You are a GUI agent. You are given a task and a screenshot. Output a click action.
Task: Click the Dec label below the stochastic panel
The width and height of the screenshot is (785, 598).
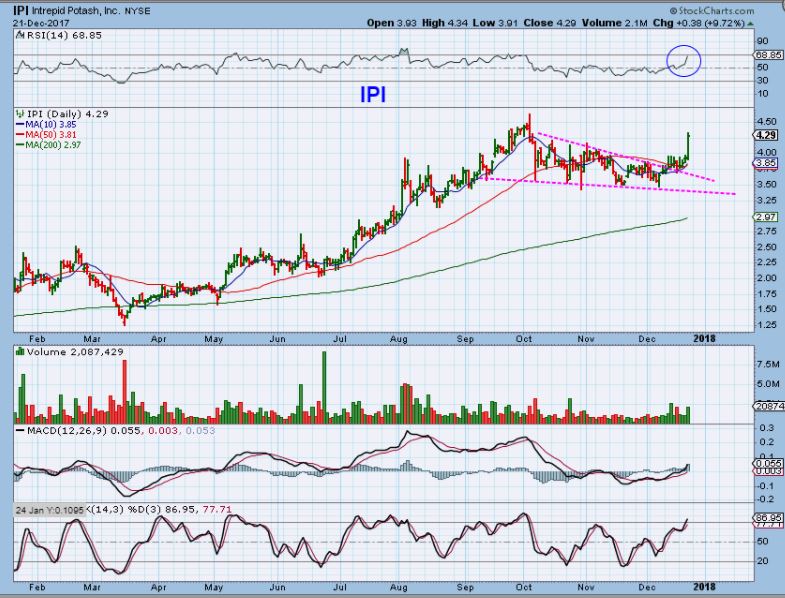(x=646, y=587)
